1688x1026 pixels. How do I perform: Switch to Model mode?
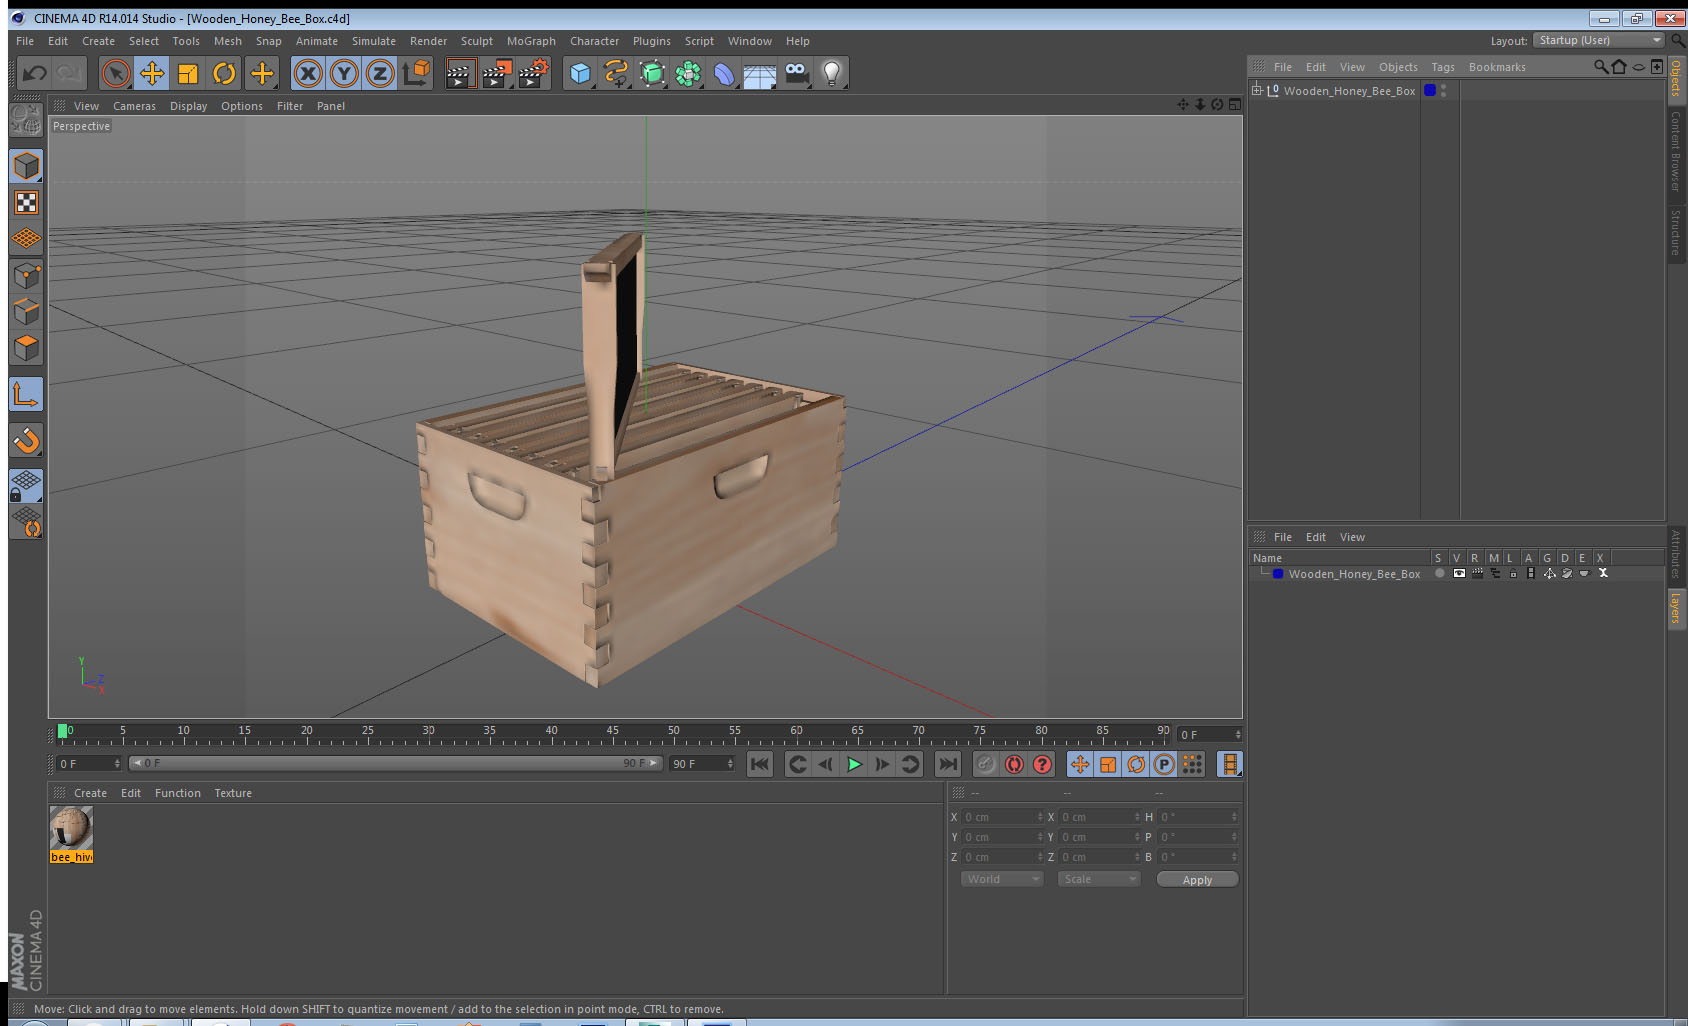(26, 166)
